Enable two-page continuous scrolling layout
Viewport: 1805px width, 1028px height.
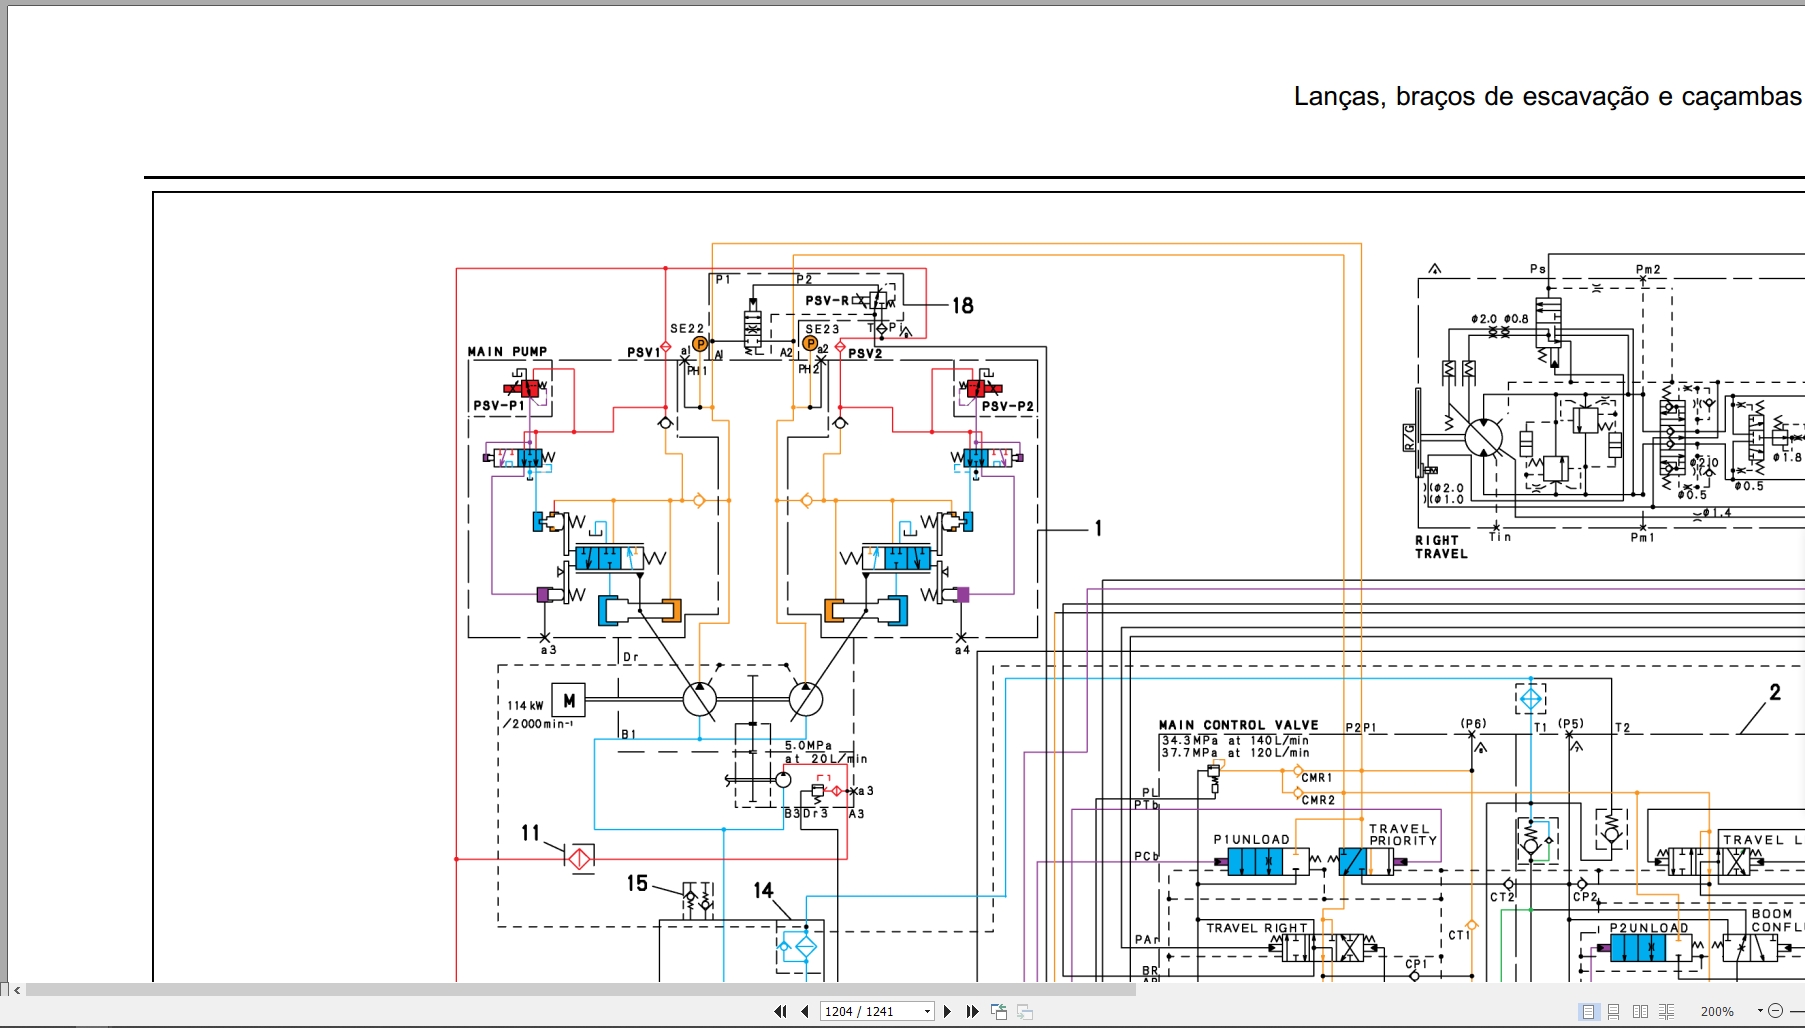click(1666, 1011)
